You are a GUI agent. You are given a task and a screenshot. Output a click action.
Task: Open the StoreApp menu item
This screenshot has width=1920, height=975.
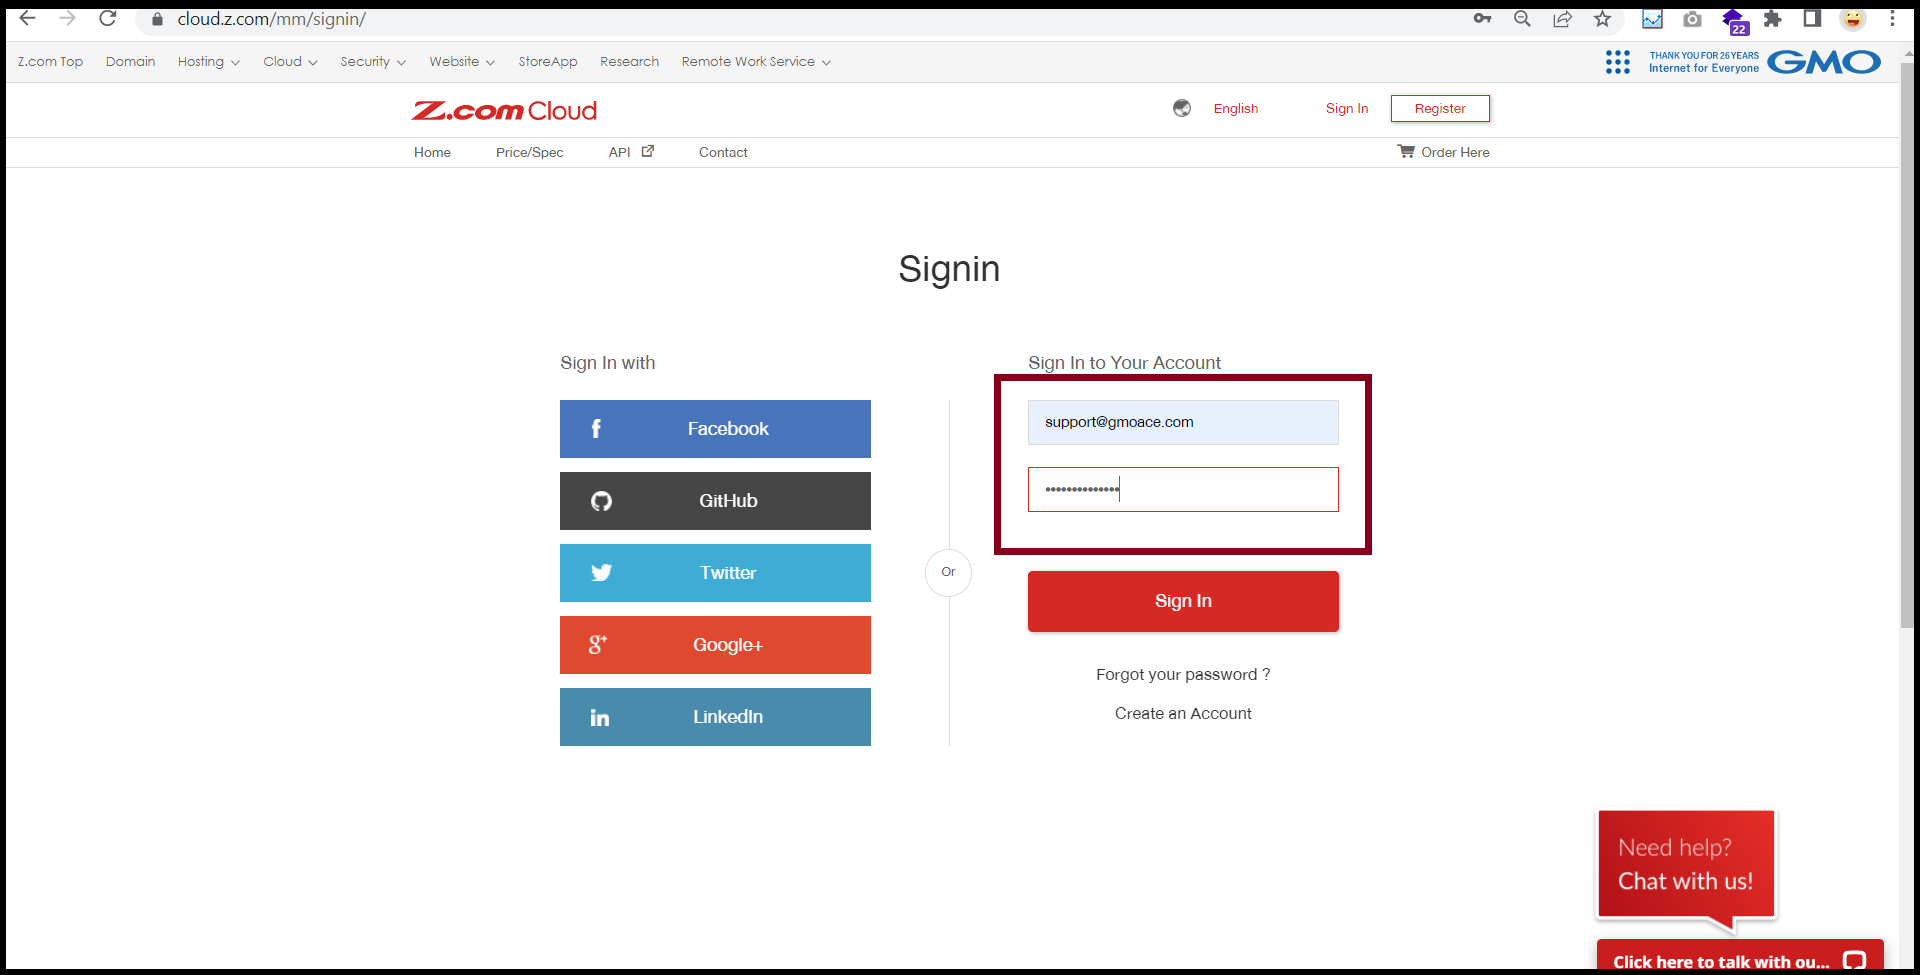pos(548,62)
